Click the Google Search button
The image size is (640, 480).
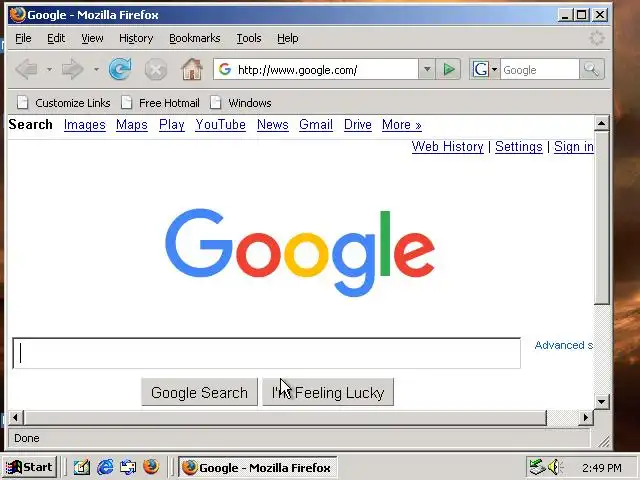tap(200, 392)
